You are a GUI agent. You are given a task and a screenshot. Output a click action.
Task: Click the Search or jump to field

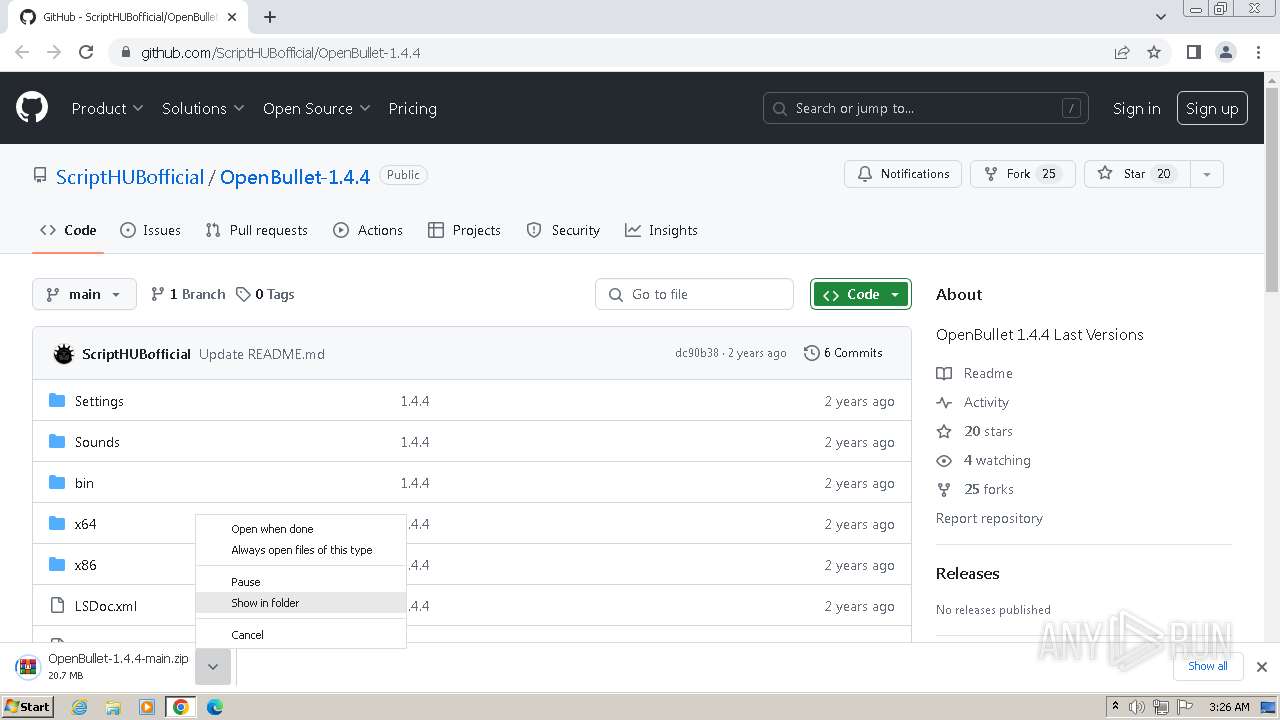point(927,108)
